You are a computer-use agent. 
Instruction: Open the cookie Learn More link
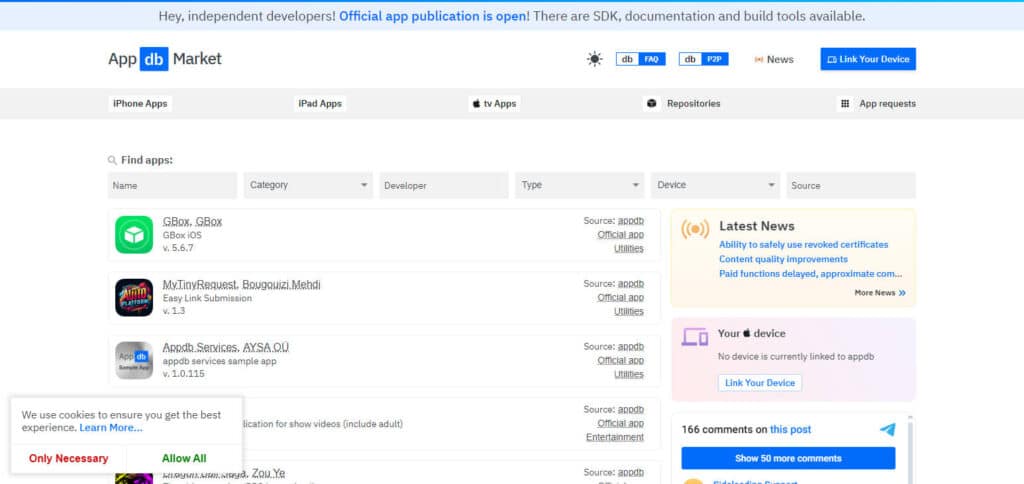111,428
